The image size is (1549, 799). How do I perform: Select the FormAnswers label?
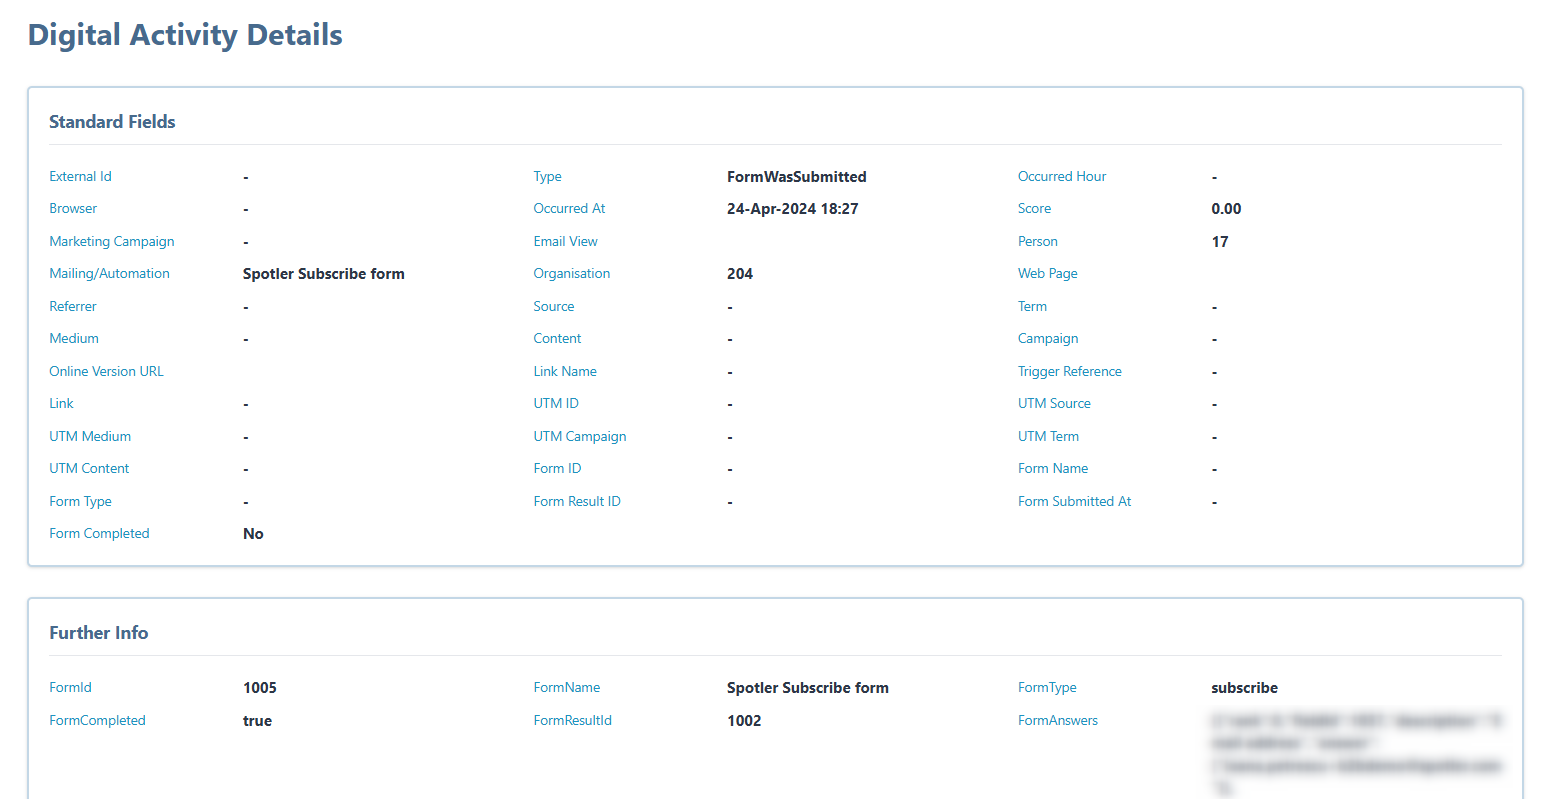coord(1057,720)
